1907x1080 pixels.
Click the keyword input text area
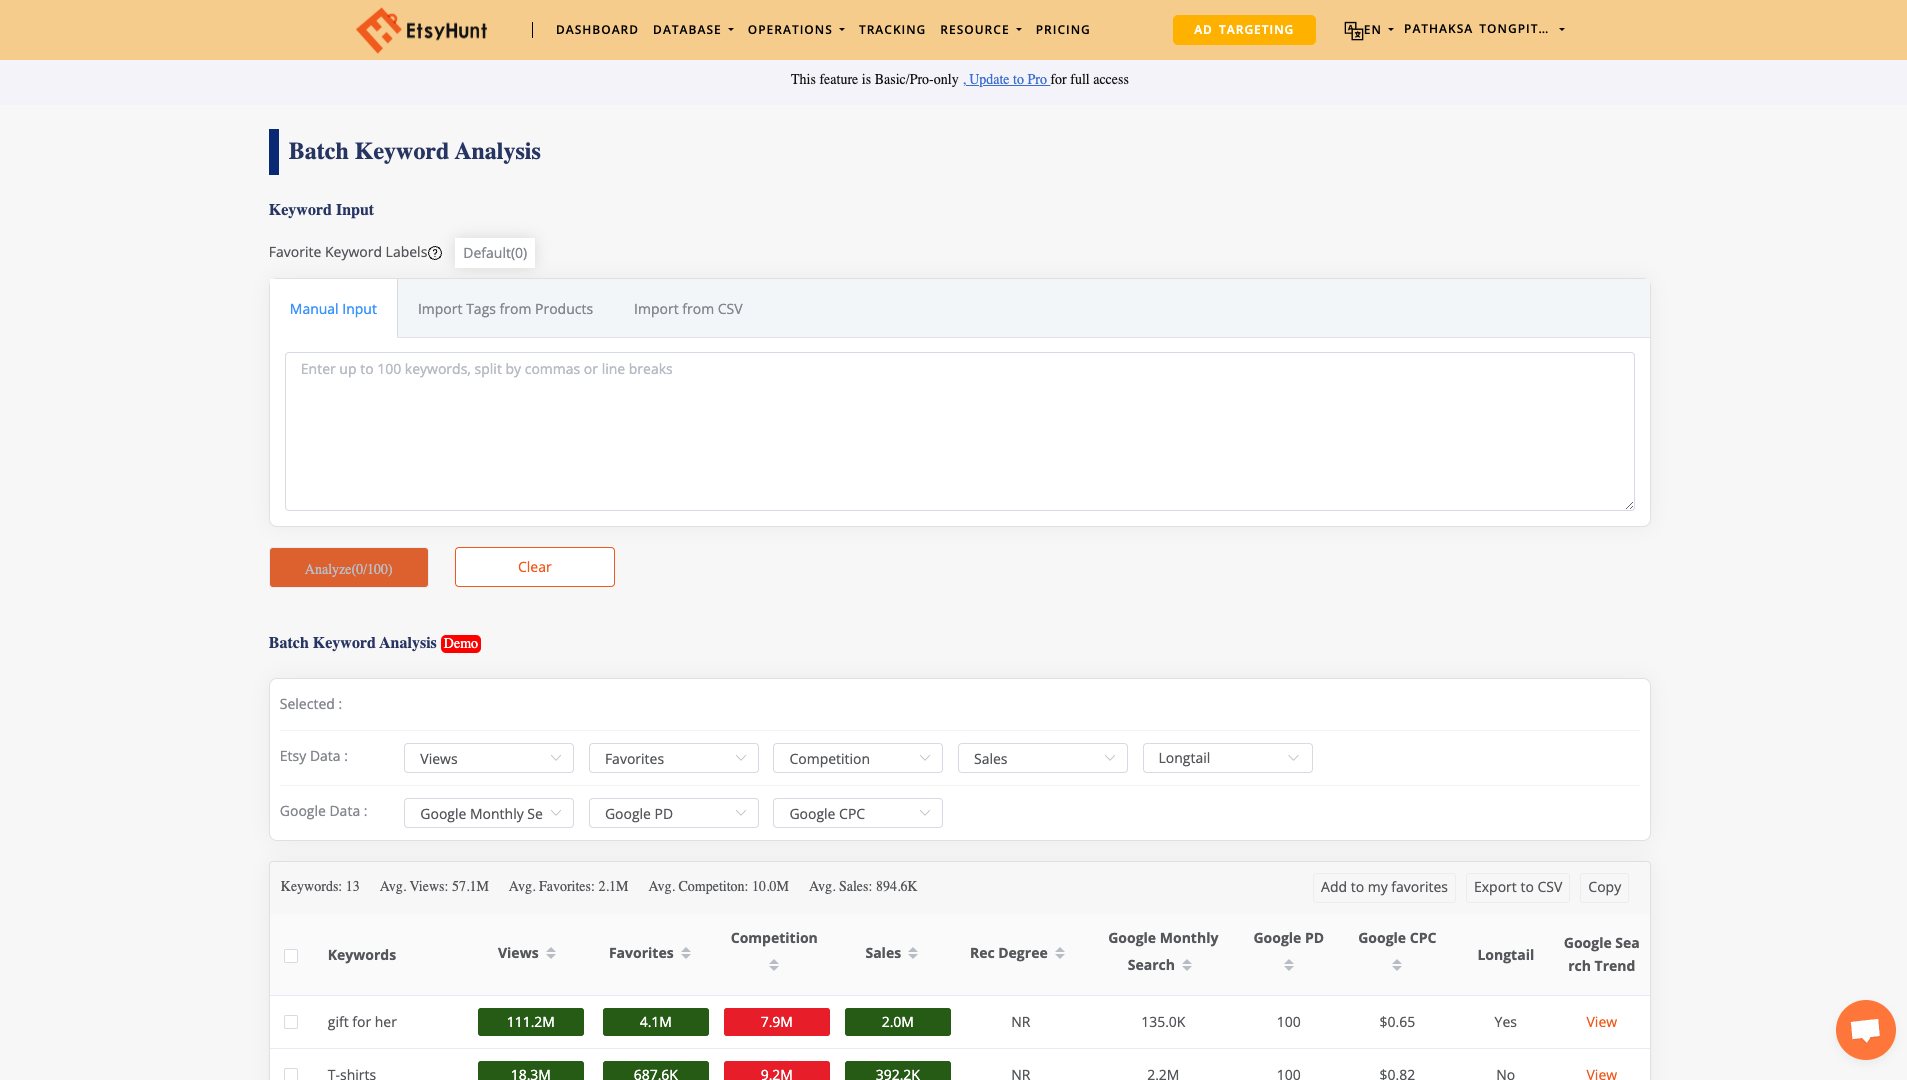[959, 431]
